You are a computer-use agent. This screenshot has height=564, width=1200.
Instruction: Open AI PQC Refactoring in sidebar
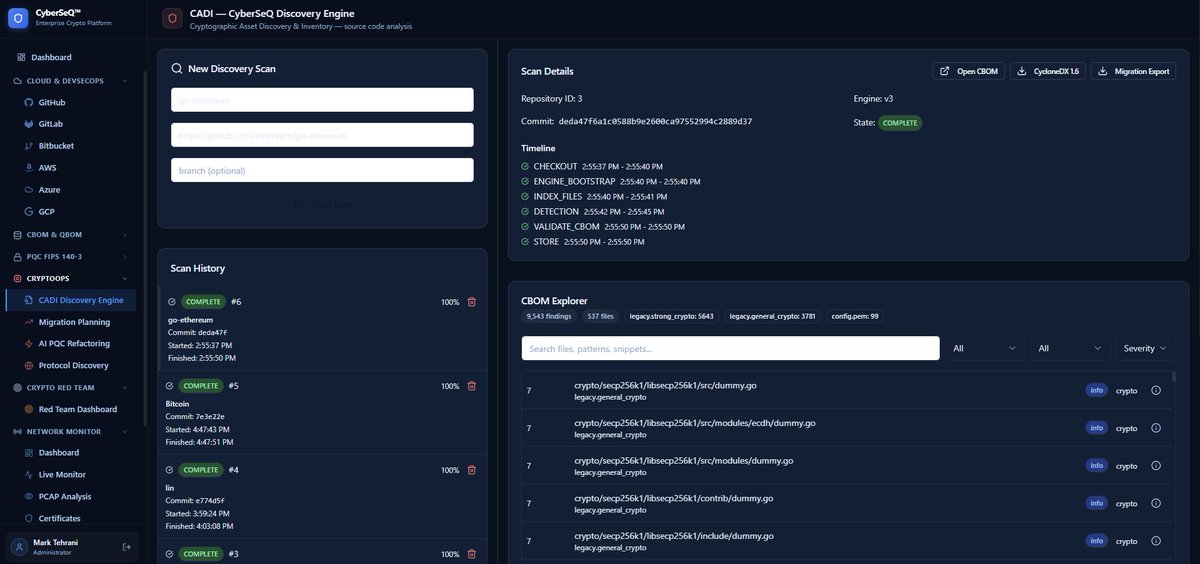click(x=74, y=344)
